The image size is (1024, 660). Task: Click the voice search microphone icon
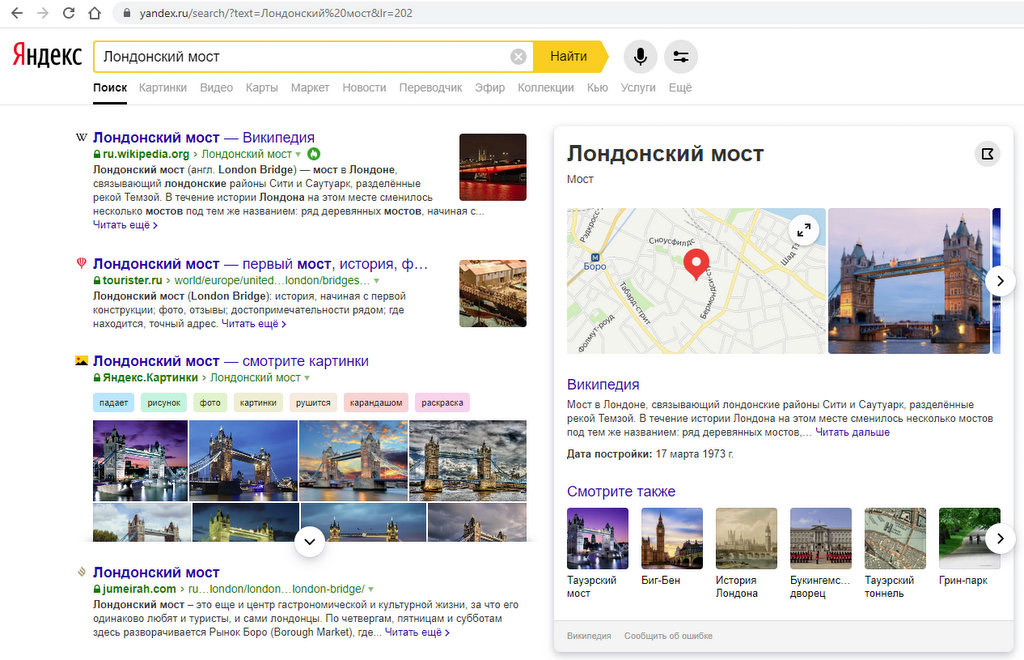click(x=640, y=57)
